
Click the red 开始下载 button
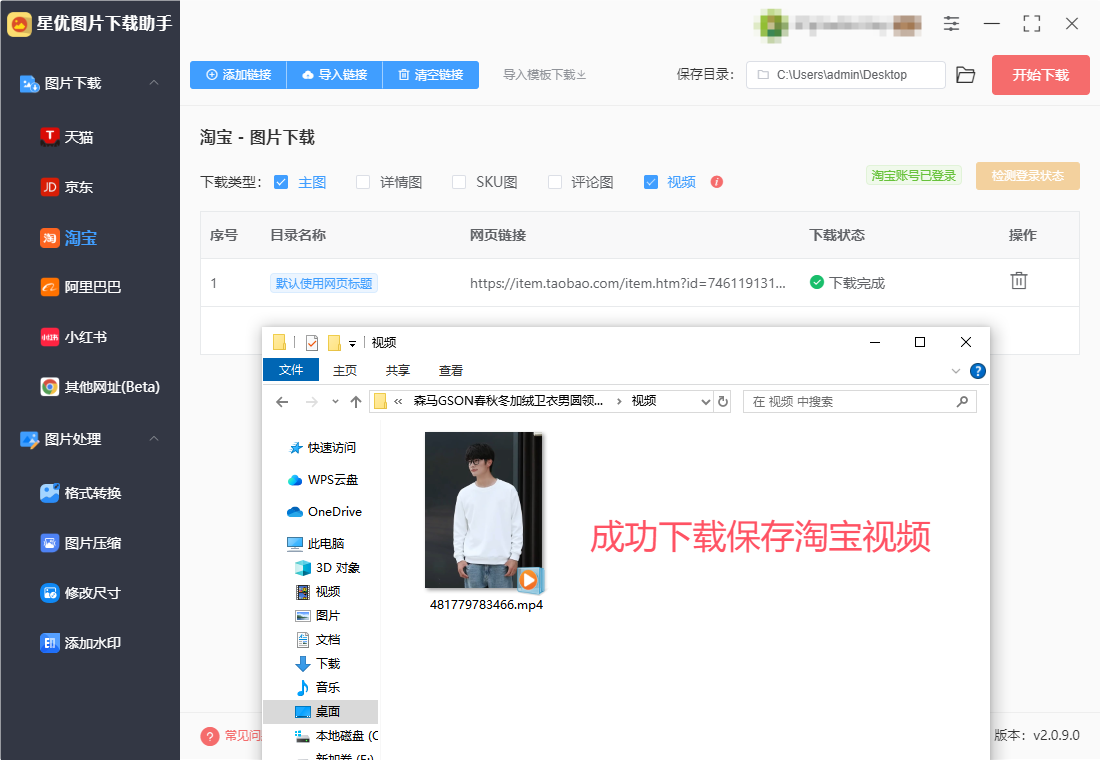tap(1040, 74)
